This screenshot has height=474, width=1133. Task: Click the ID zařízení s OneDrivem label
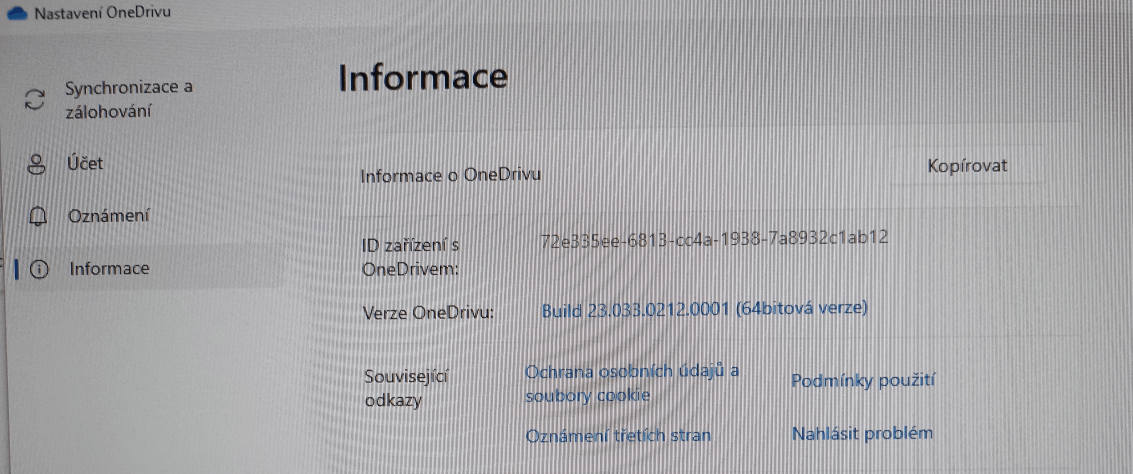point(411,259)
